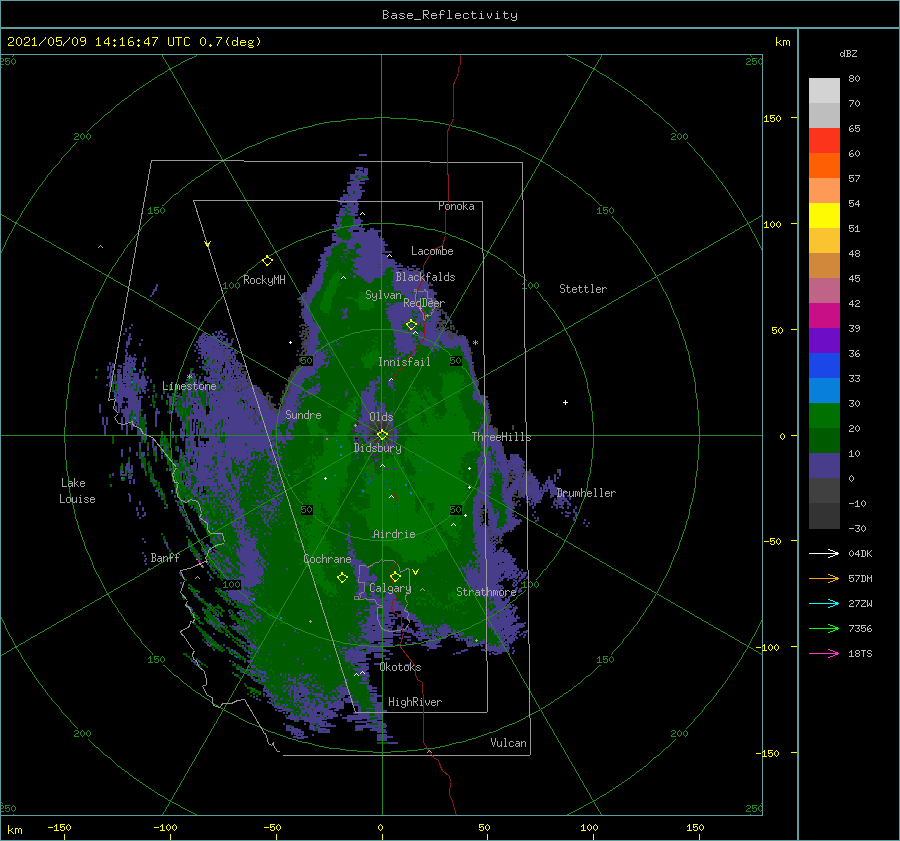The height and width of the screenshot is (841, 900).
Task: Click the magenta 18TS arrow icon
Action: coord(824,653)
